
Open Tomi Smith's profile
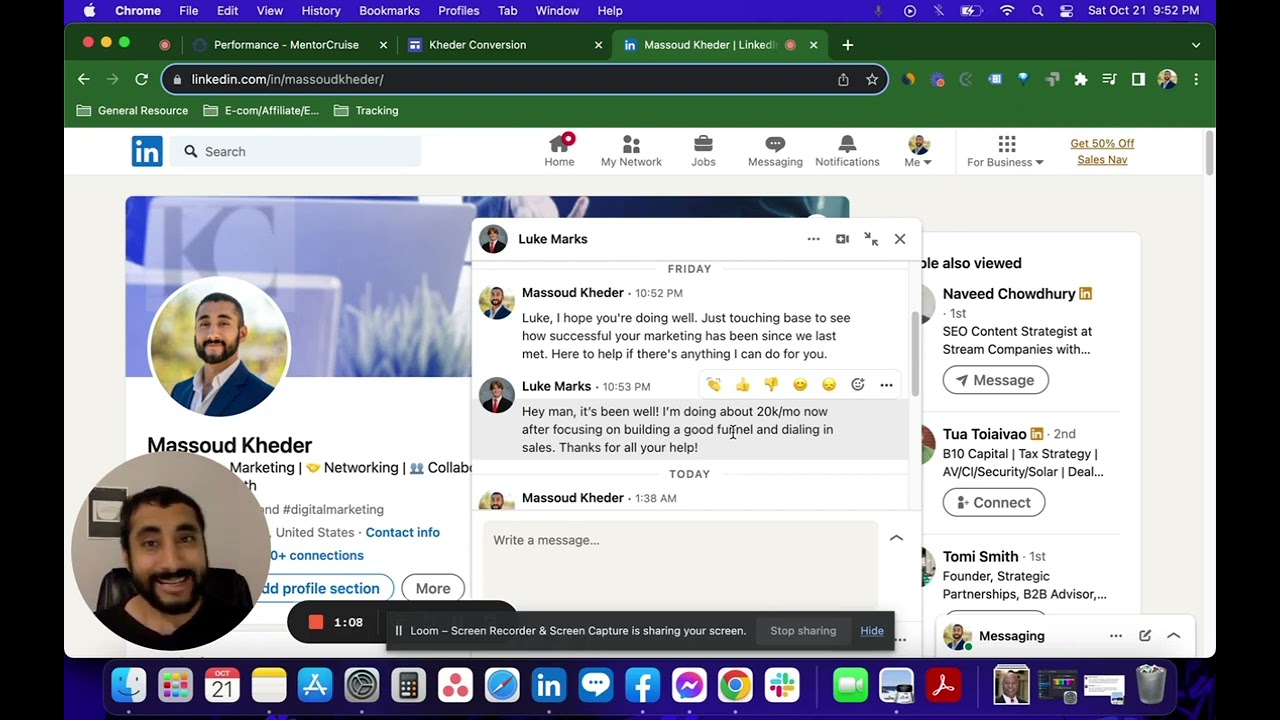980,557
